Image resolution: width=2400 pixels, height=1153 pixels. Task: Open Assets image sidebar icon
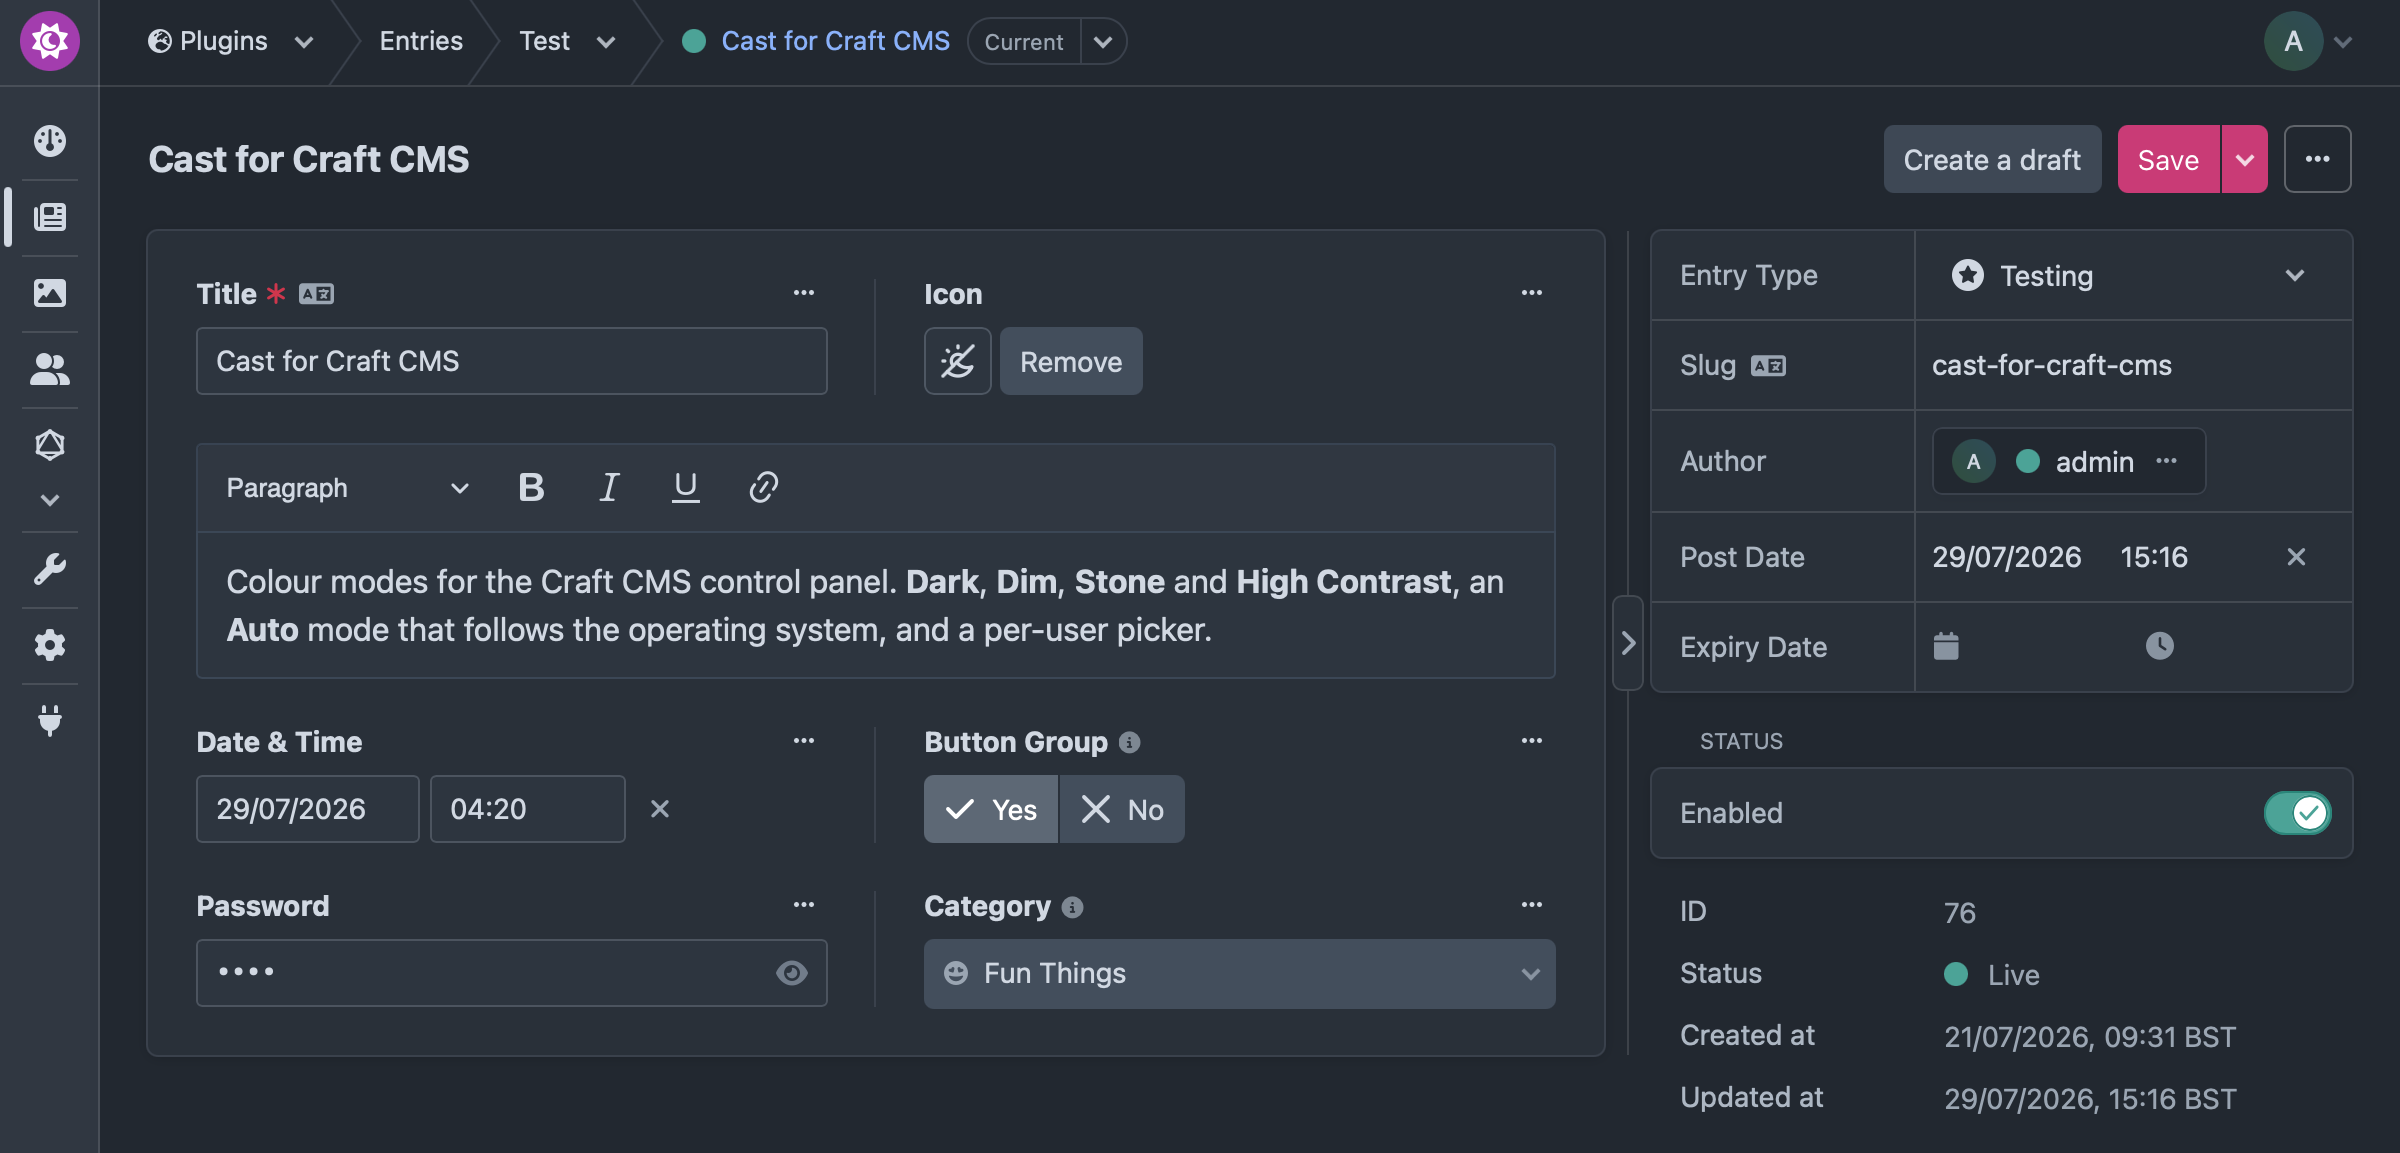point(50,293)
